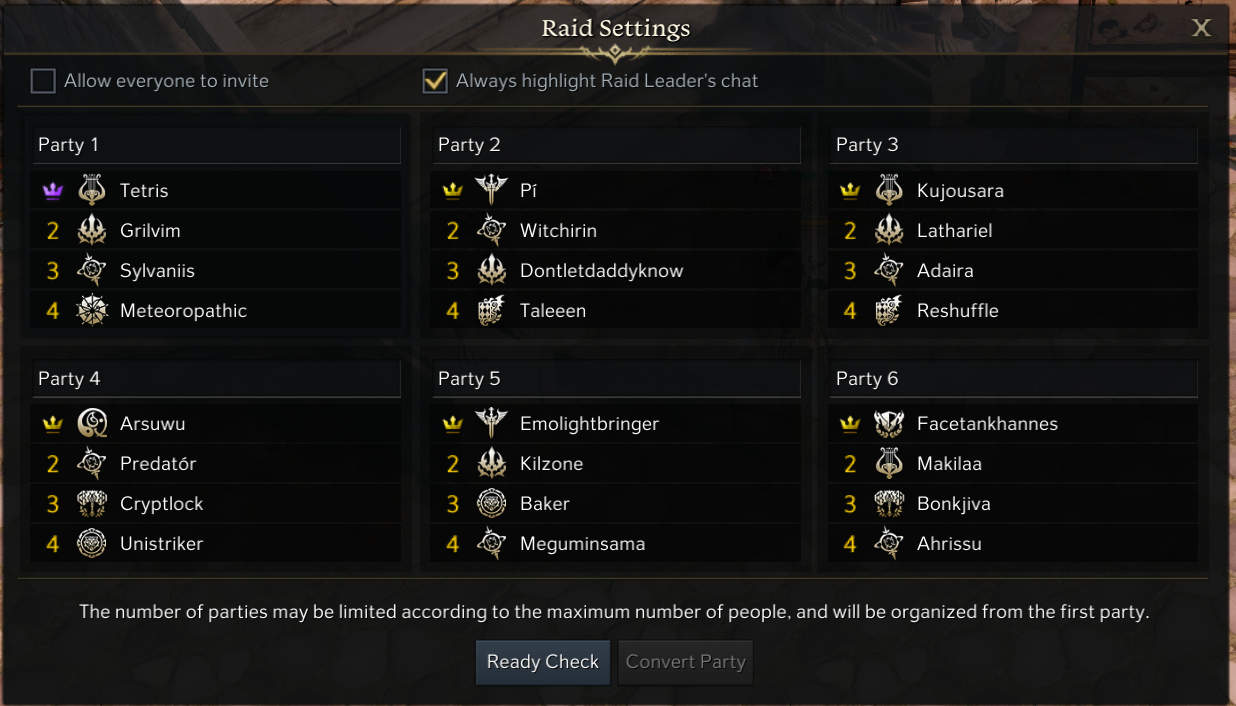Click the class icon next to Baker
This screenshot has width=1236, height=706.
[492, 504]
